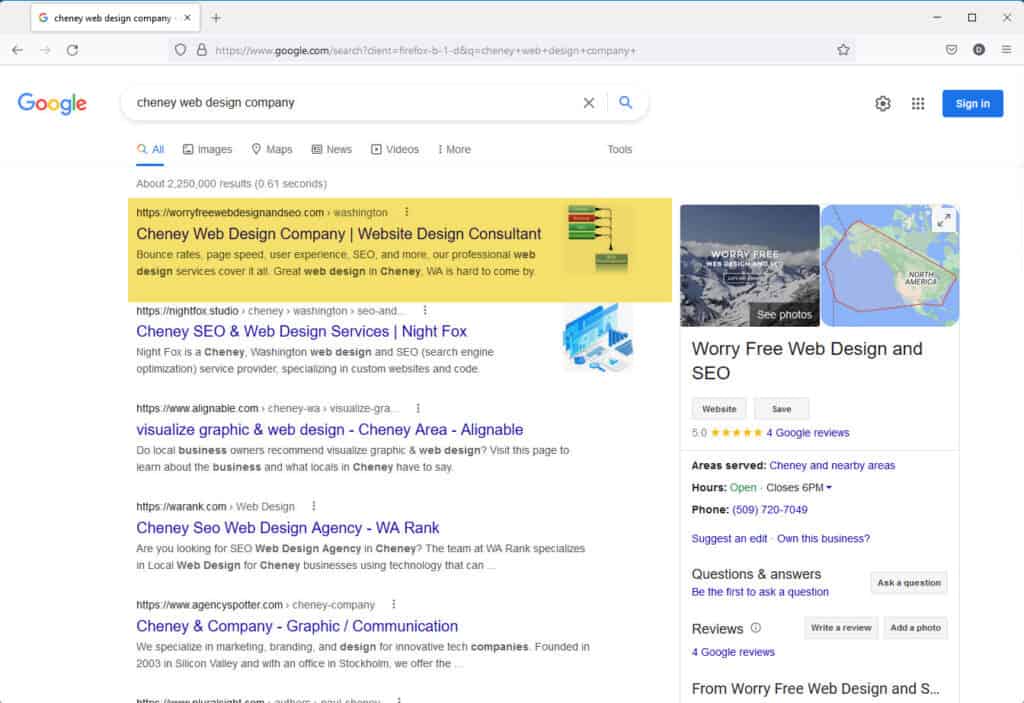Open options for alignable.com result
This screenshot has width=1024, height=703.
[x=418, y=408]
